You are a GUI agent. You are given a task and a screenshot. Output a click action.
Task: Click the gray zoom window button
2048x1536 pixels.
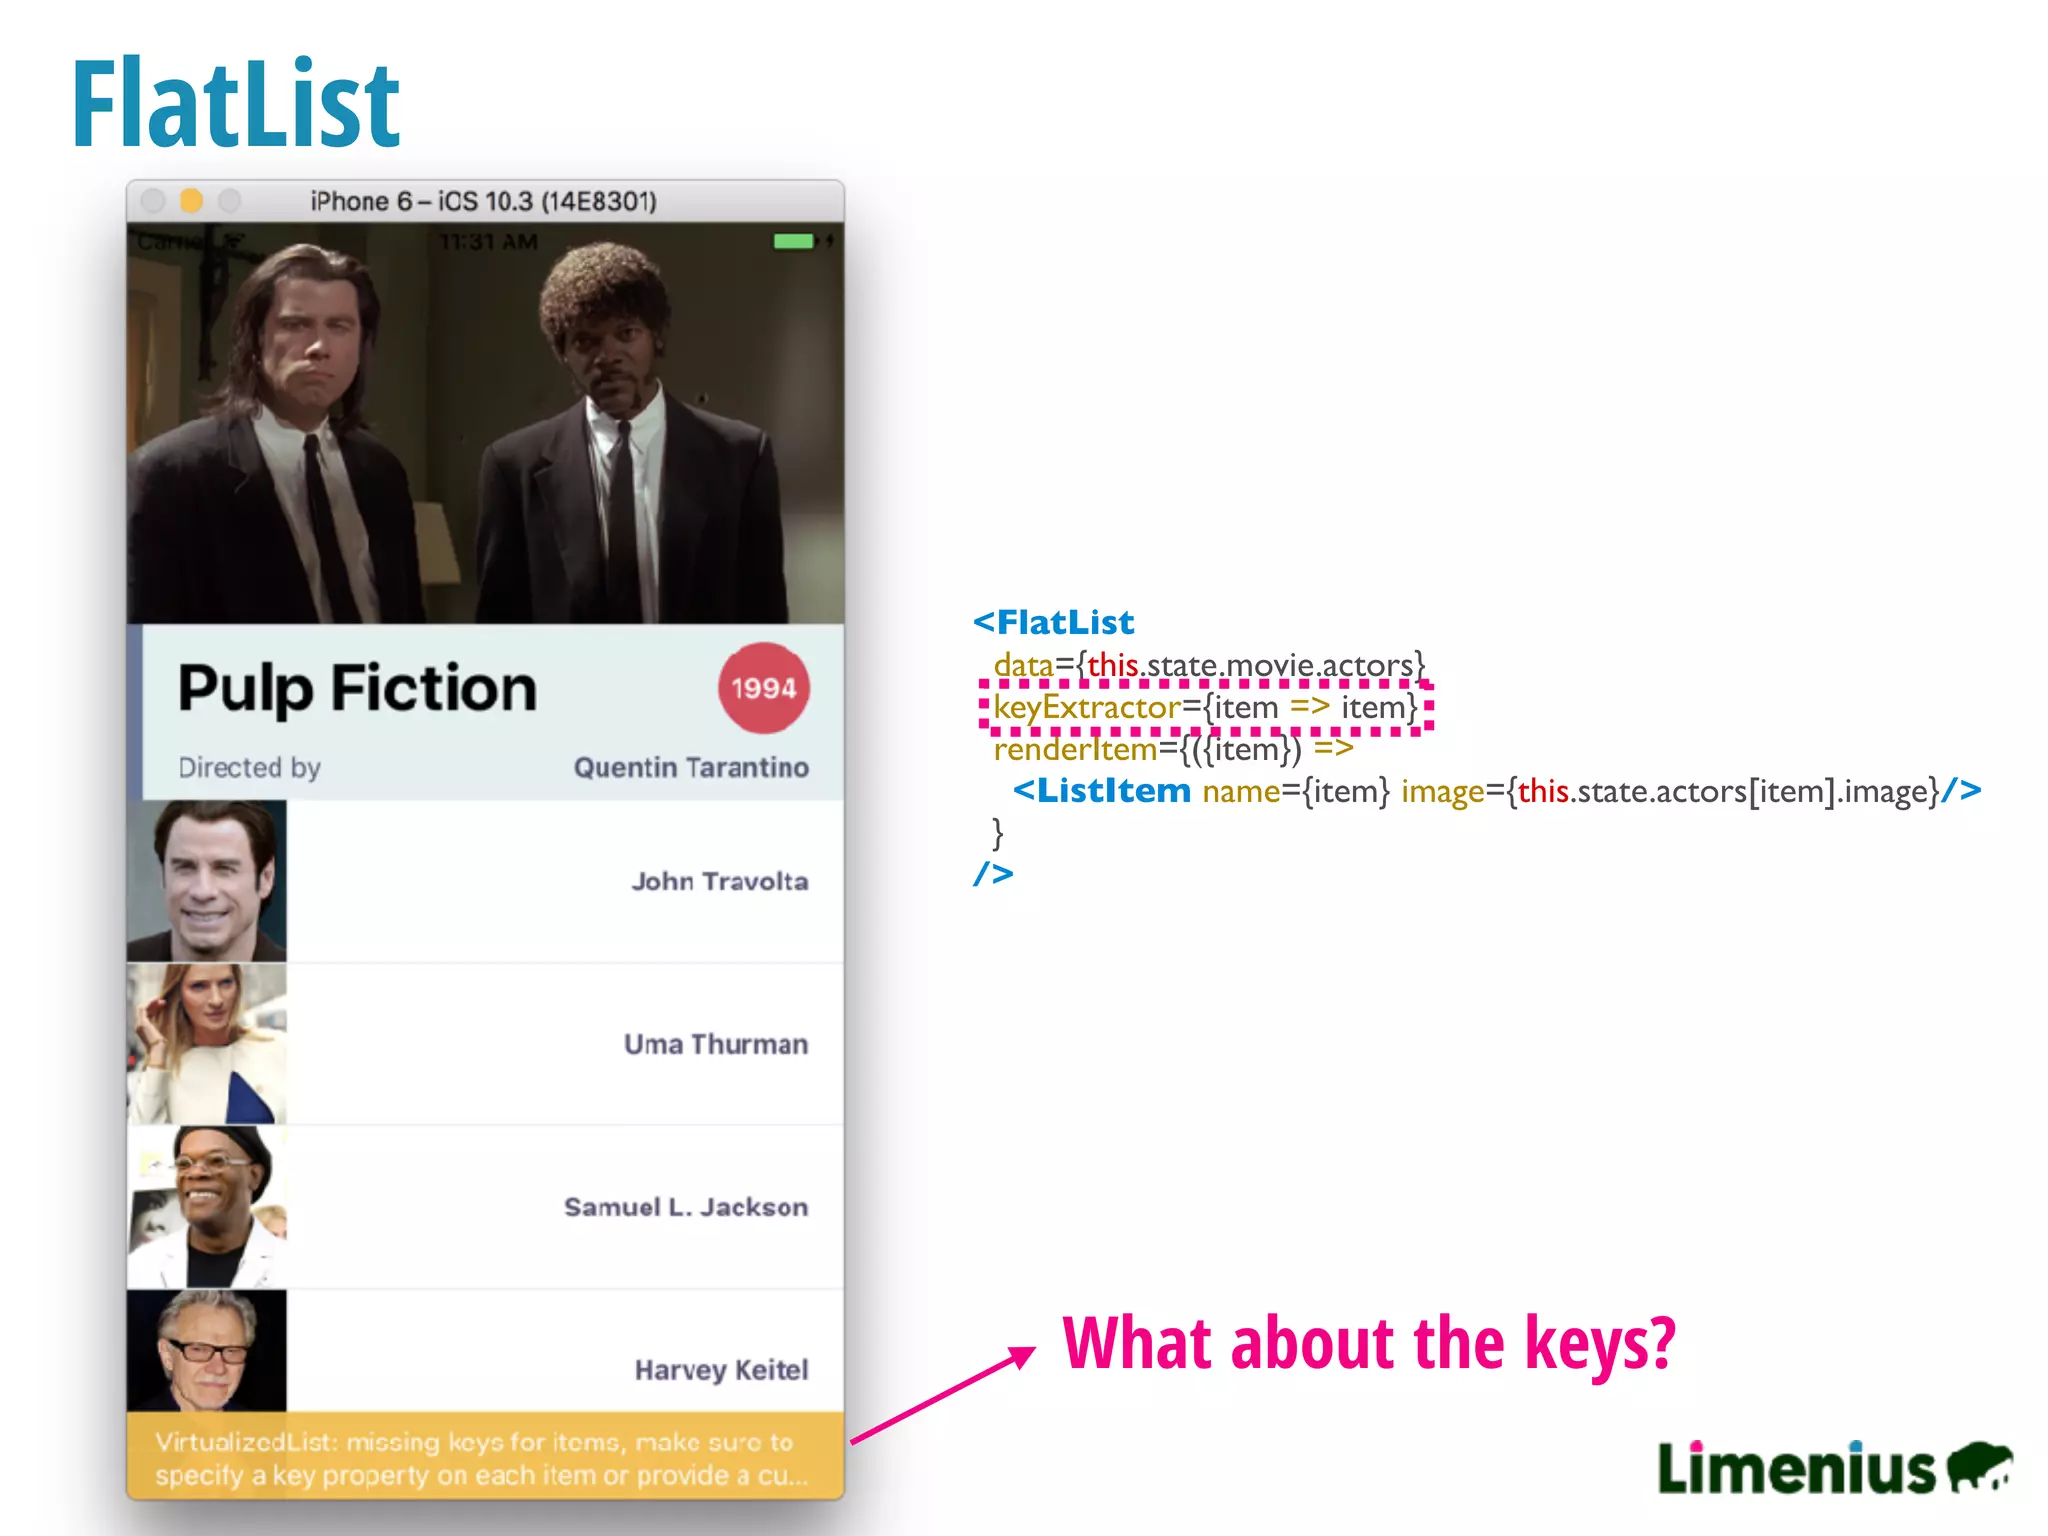coord(230,201)
